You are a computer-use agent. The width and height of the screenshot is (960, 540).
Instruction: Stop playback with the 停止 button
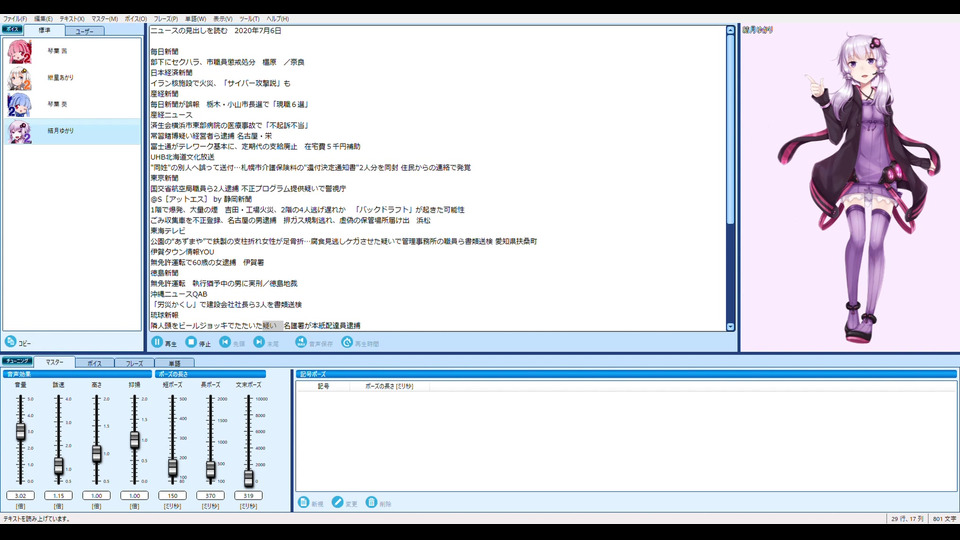192,342
